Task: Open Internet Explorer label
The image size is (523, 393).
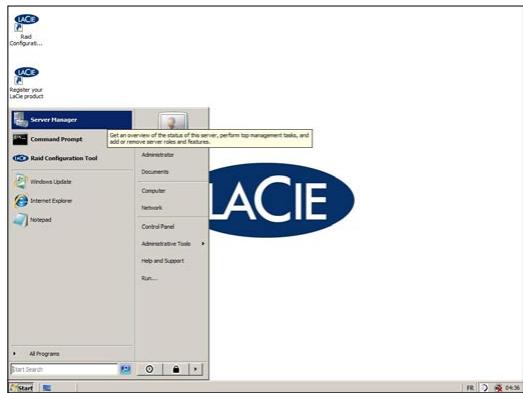Action: point(51,201)
